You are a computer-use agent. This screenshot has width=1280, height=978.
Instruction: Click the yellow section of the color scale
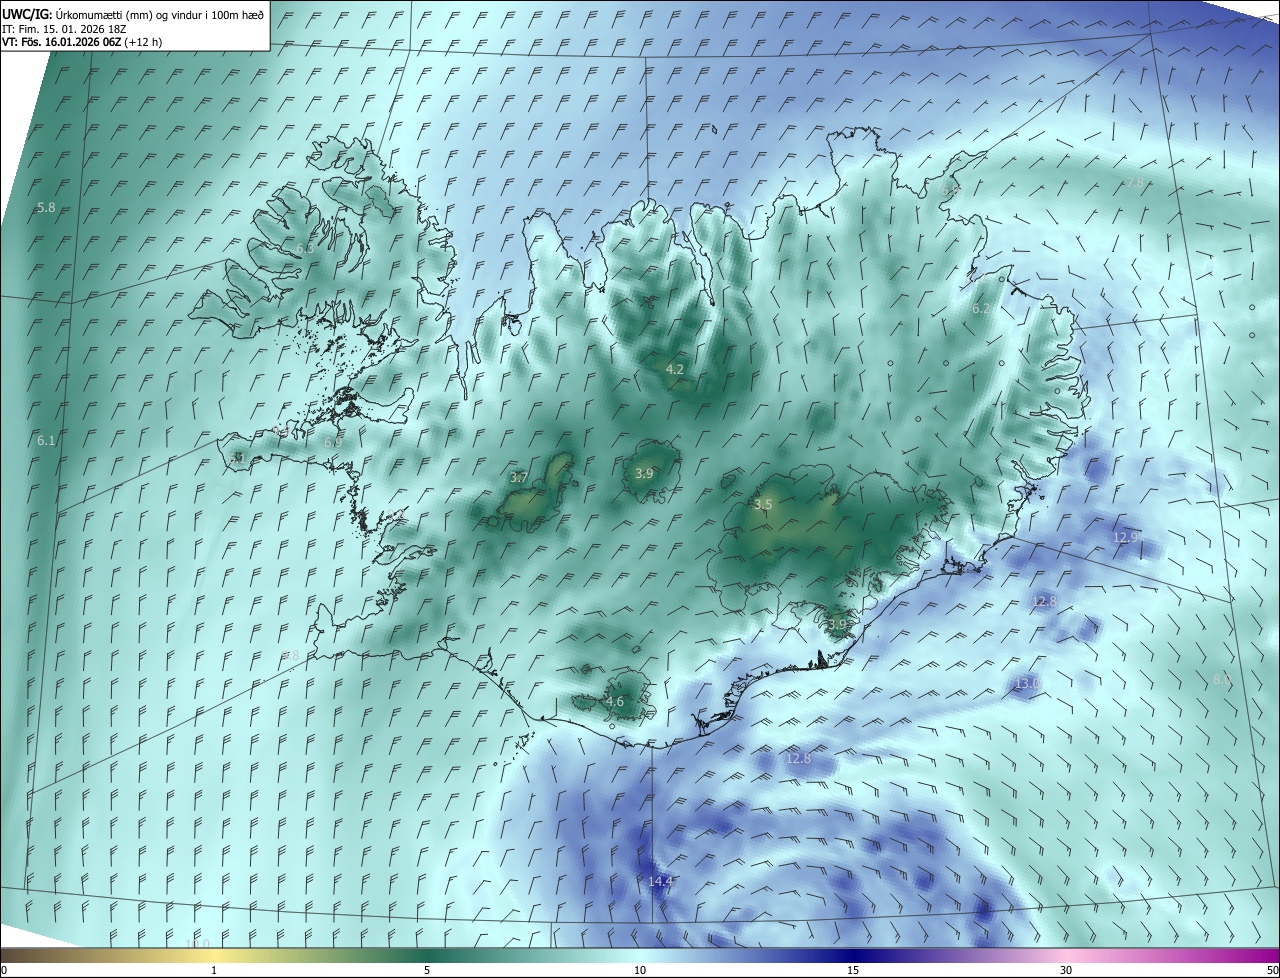pyautogui.click(x=215, y=956)
